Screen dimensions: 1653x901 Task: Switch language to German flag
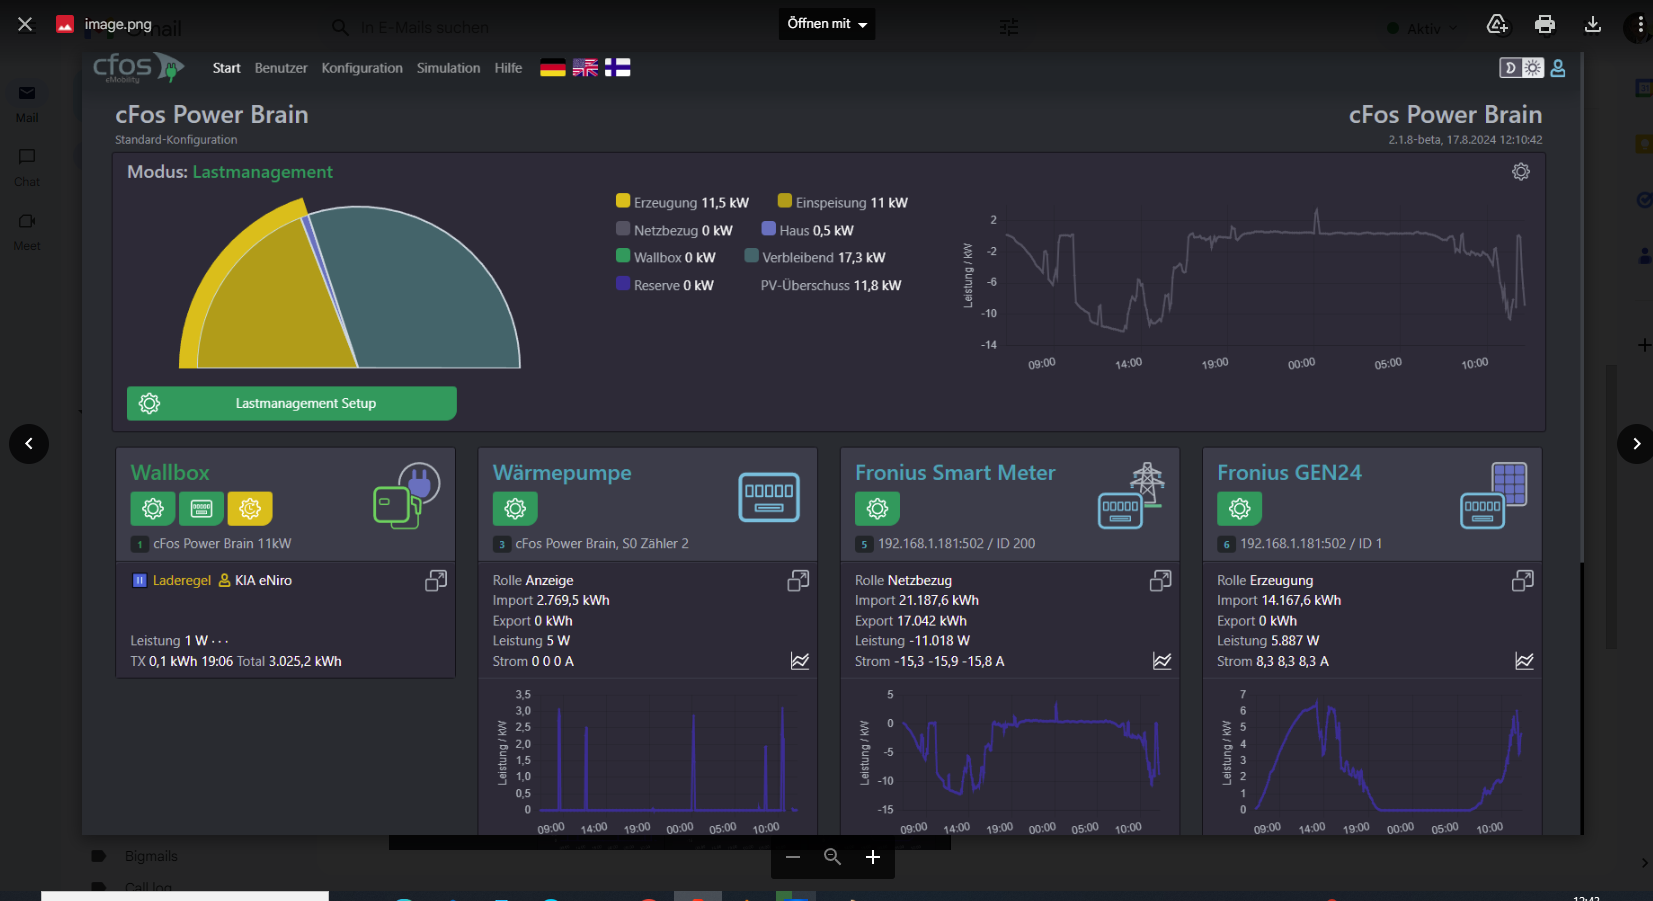[553, 68]
